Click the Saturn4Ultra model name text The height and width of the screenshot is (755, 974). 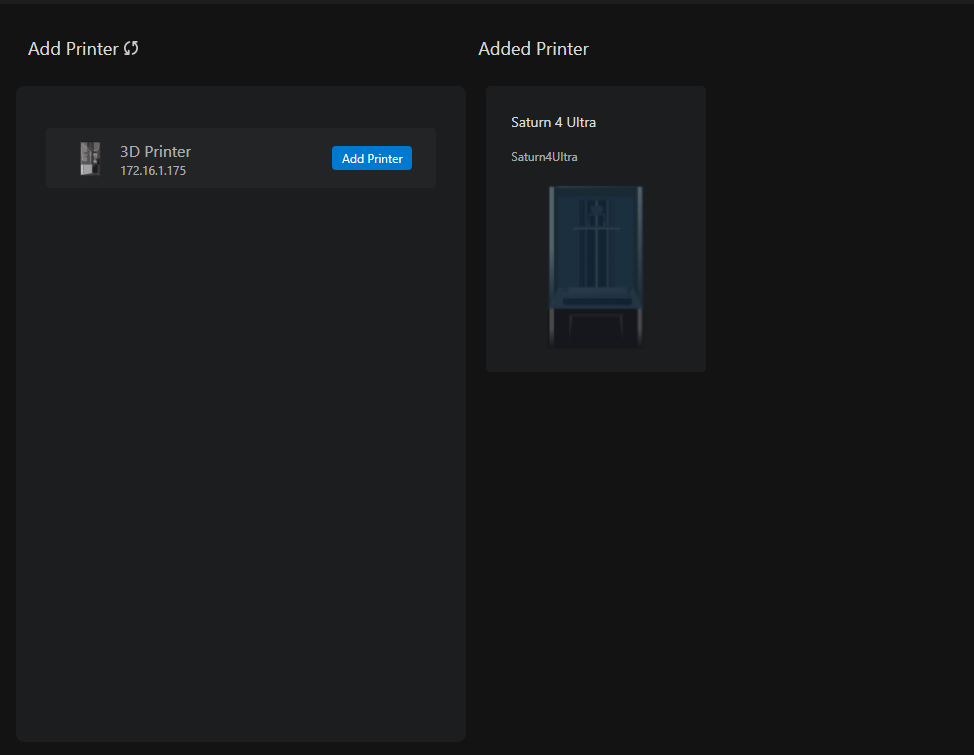[x=544, y=157]
